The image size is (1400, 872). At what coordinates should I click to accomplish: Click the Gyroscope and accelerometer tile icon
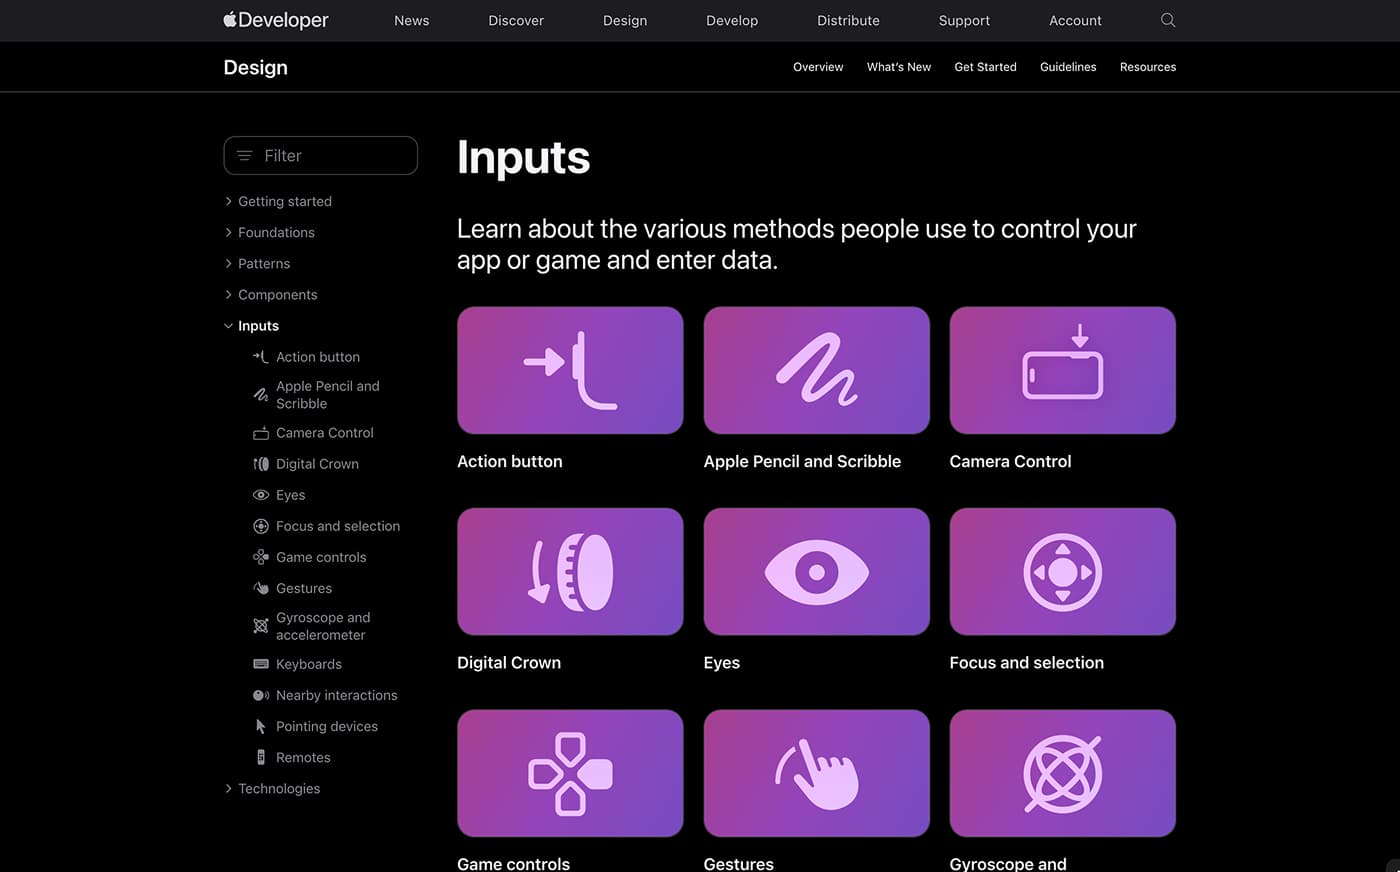pos(1062,772)
